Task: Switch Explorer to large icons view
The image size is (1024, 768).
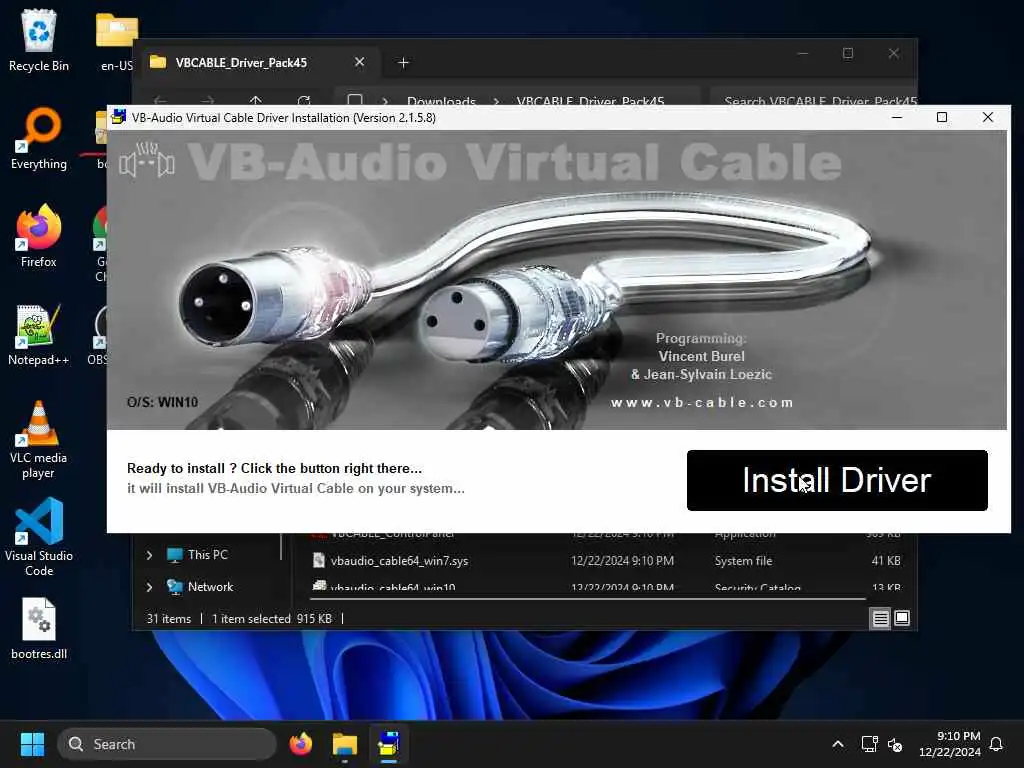Action: click(902, 618)
